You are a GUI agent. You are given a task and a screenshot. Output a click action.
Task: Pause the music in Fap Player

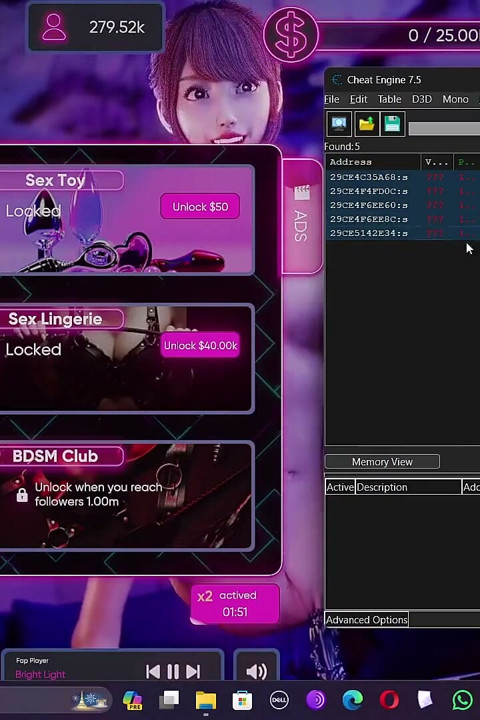coord(173,672)
